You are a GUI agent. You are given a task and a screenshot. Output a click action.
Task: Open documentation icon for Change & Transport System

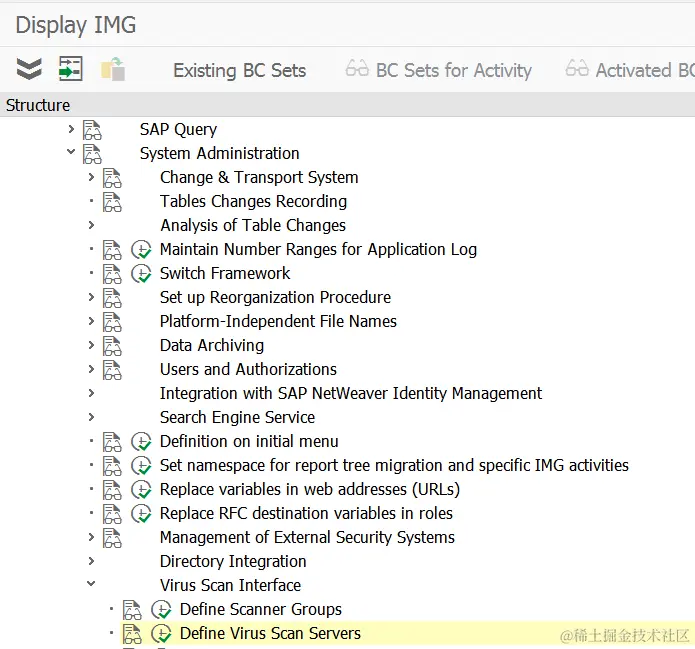coord(112,178)
